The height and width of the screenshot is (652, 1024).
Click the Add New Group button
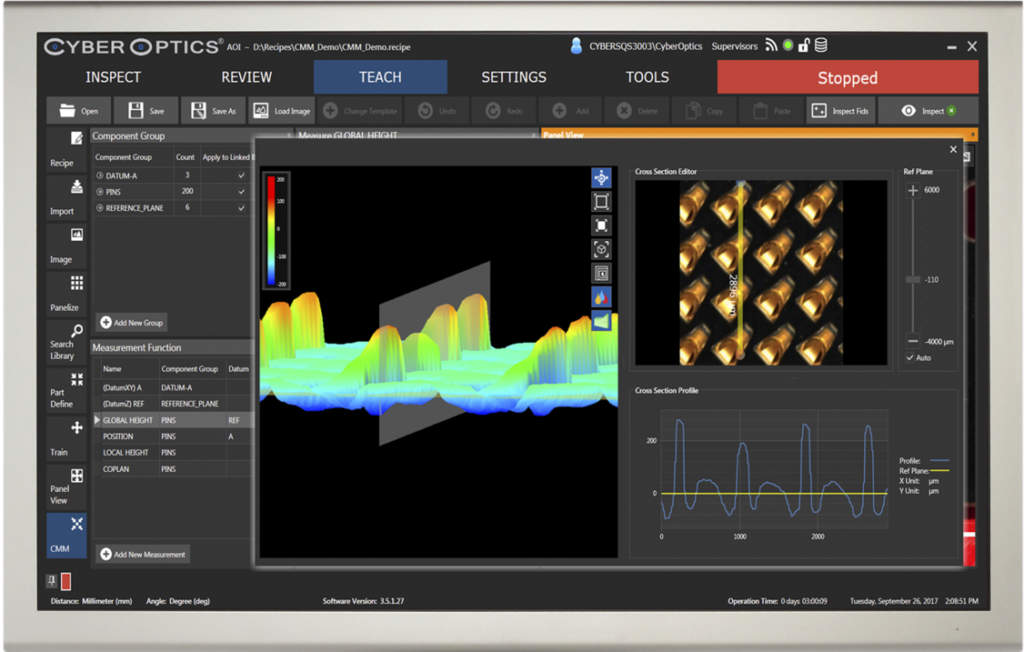click(132, 322)
